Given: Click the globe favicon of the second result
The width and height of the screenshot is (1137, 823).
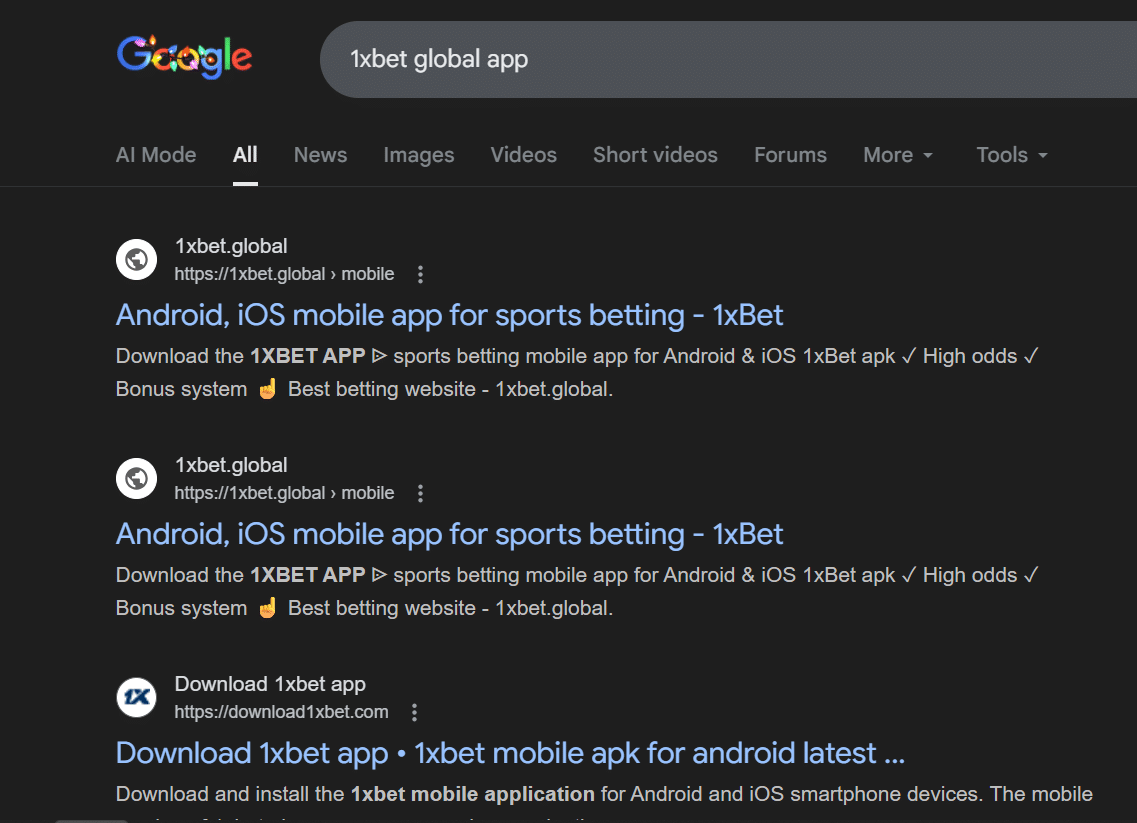Looking at the screenshot, I should click(137, 479).
